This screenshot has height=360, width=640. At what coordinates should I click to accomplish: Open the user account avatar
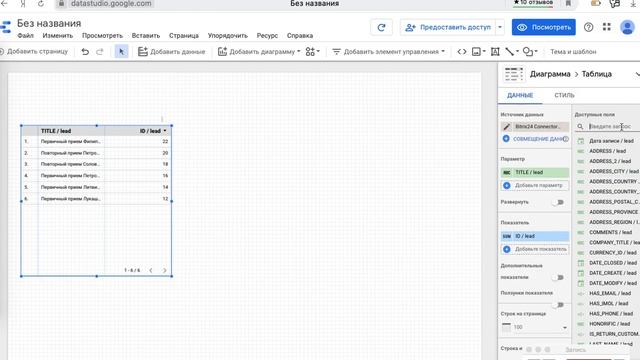pyautogui.click(x=627, y=27)
